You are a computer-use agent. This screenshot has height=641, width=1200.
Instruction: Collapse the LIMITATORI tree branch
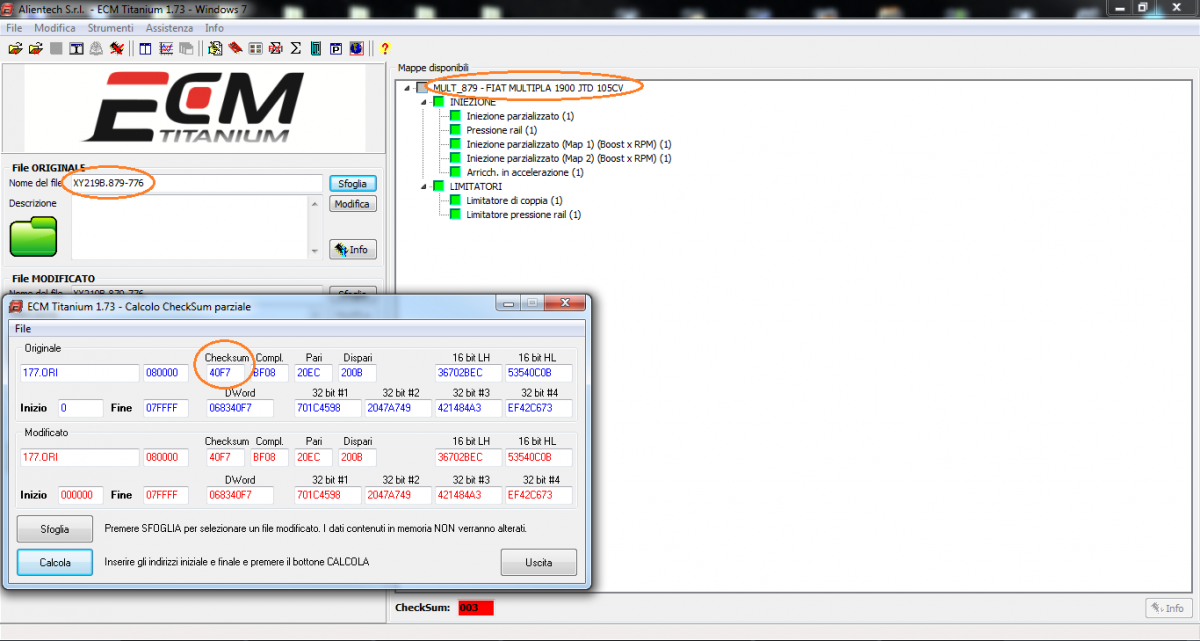pyautogui.click(x=424, y=186)
